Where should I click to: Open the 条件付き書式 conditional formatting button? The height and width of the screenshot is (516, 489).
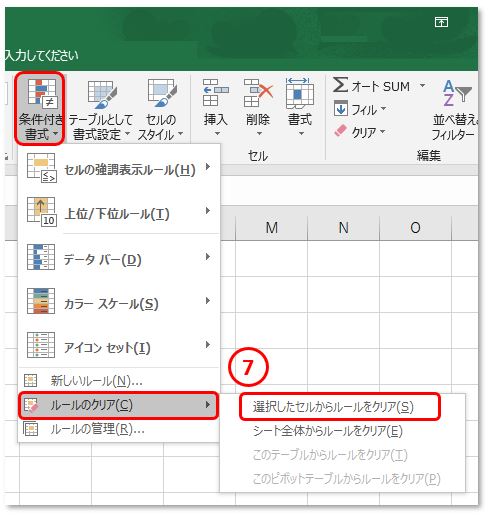coord(40,109)
